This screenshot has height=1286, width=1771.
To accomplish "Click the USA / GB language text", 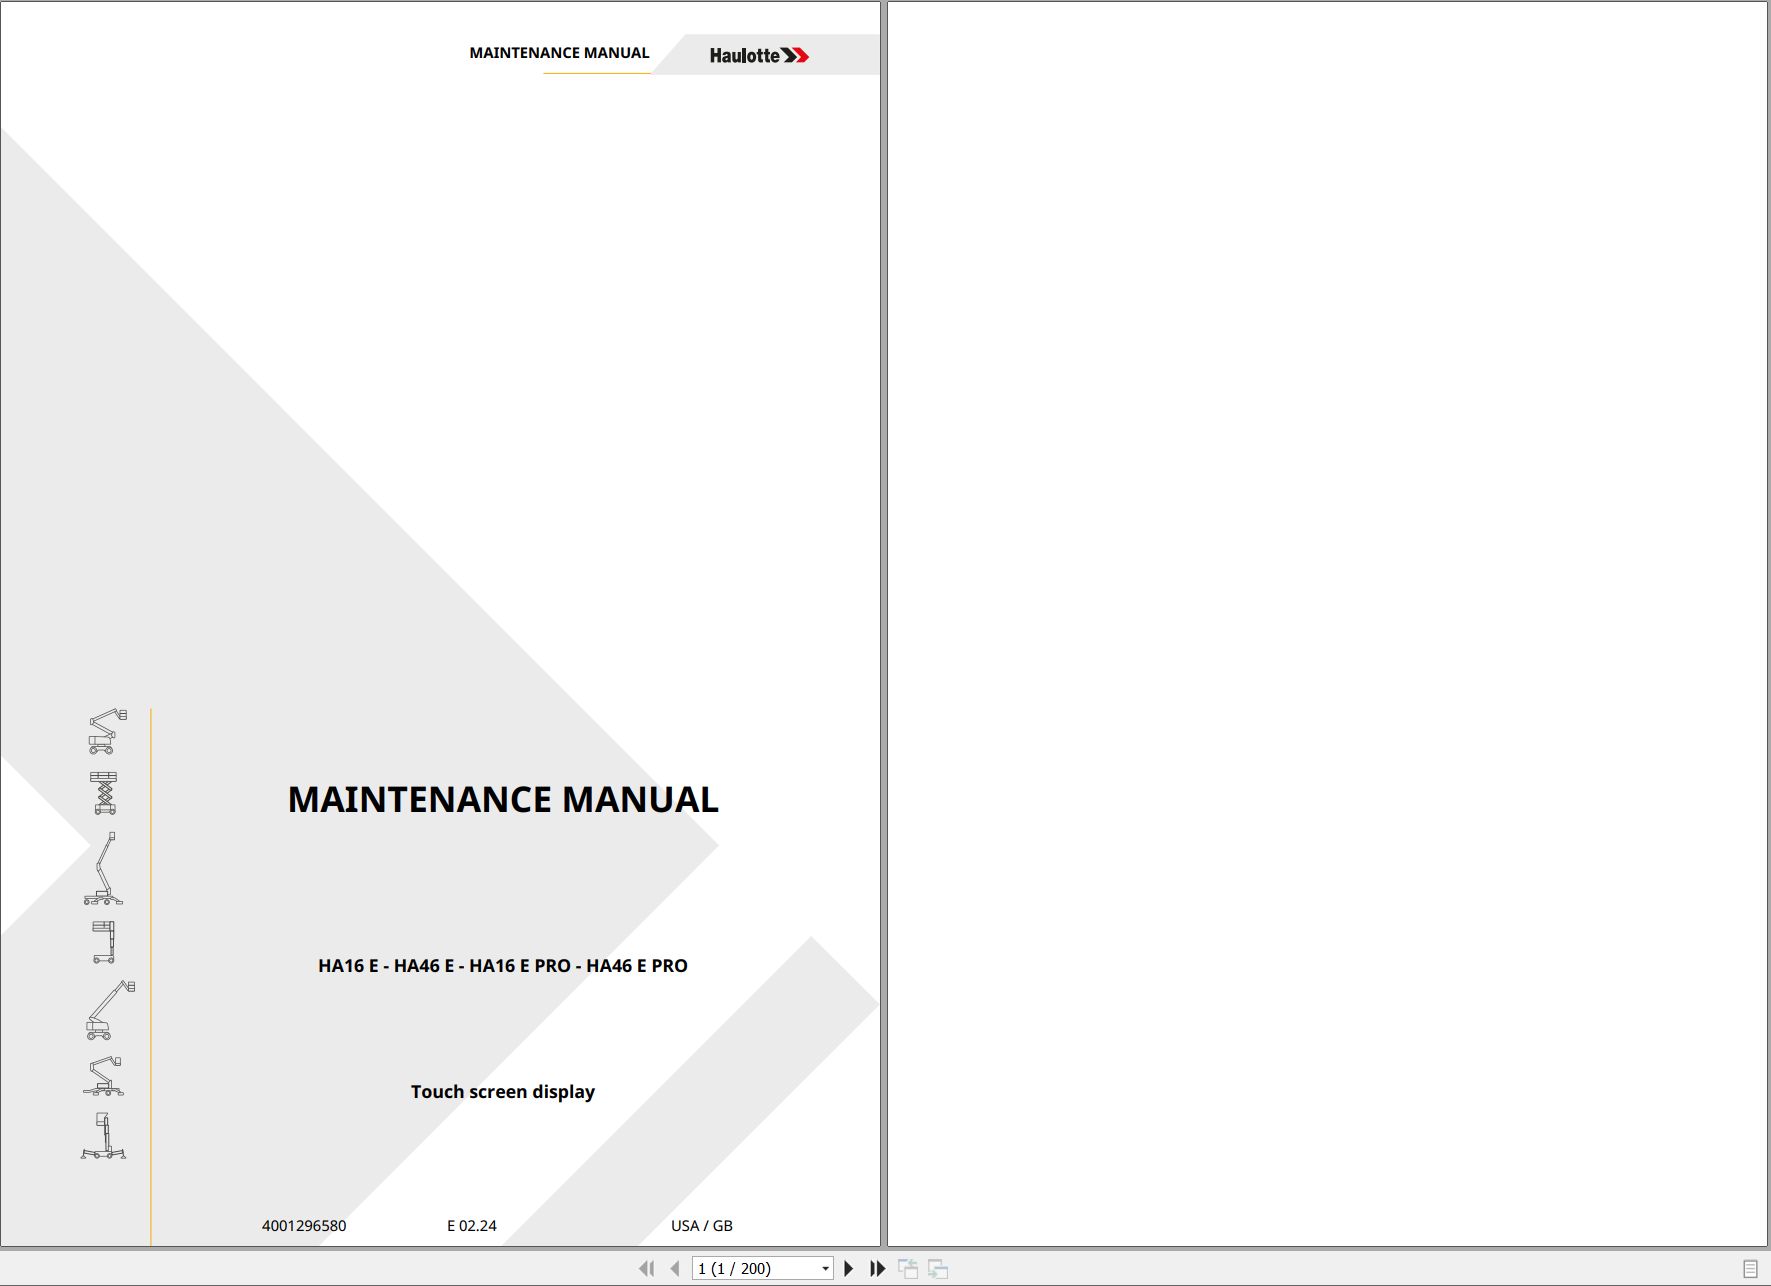I will [702, 1226].
